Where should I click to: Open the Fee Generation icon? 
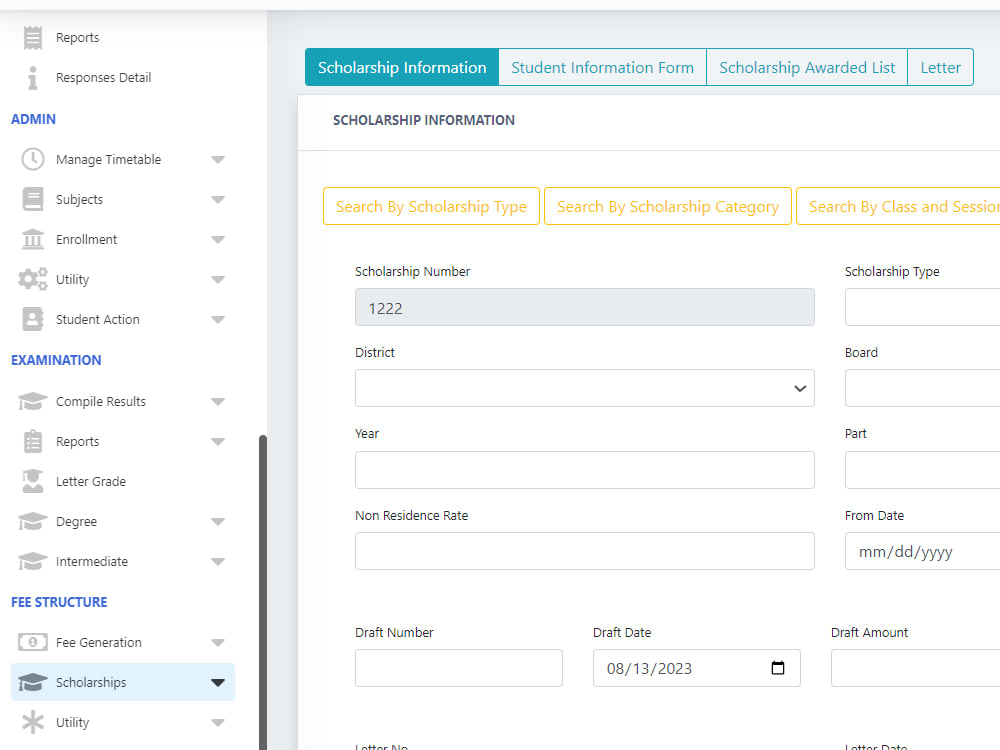click(x=32, y=641)
